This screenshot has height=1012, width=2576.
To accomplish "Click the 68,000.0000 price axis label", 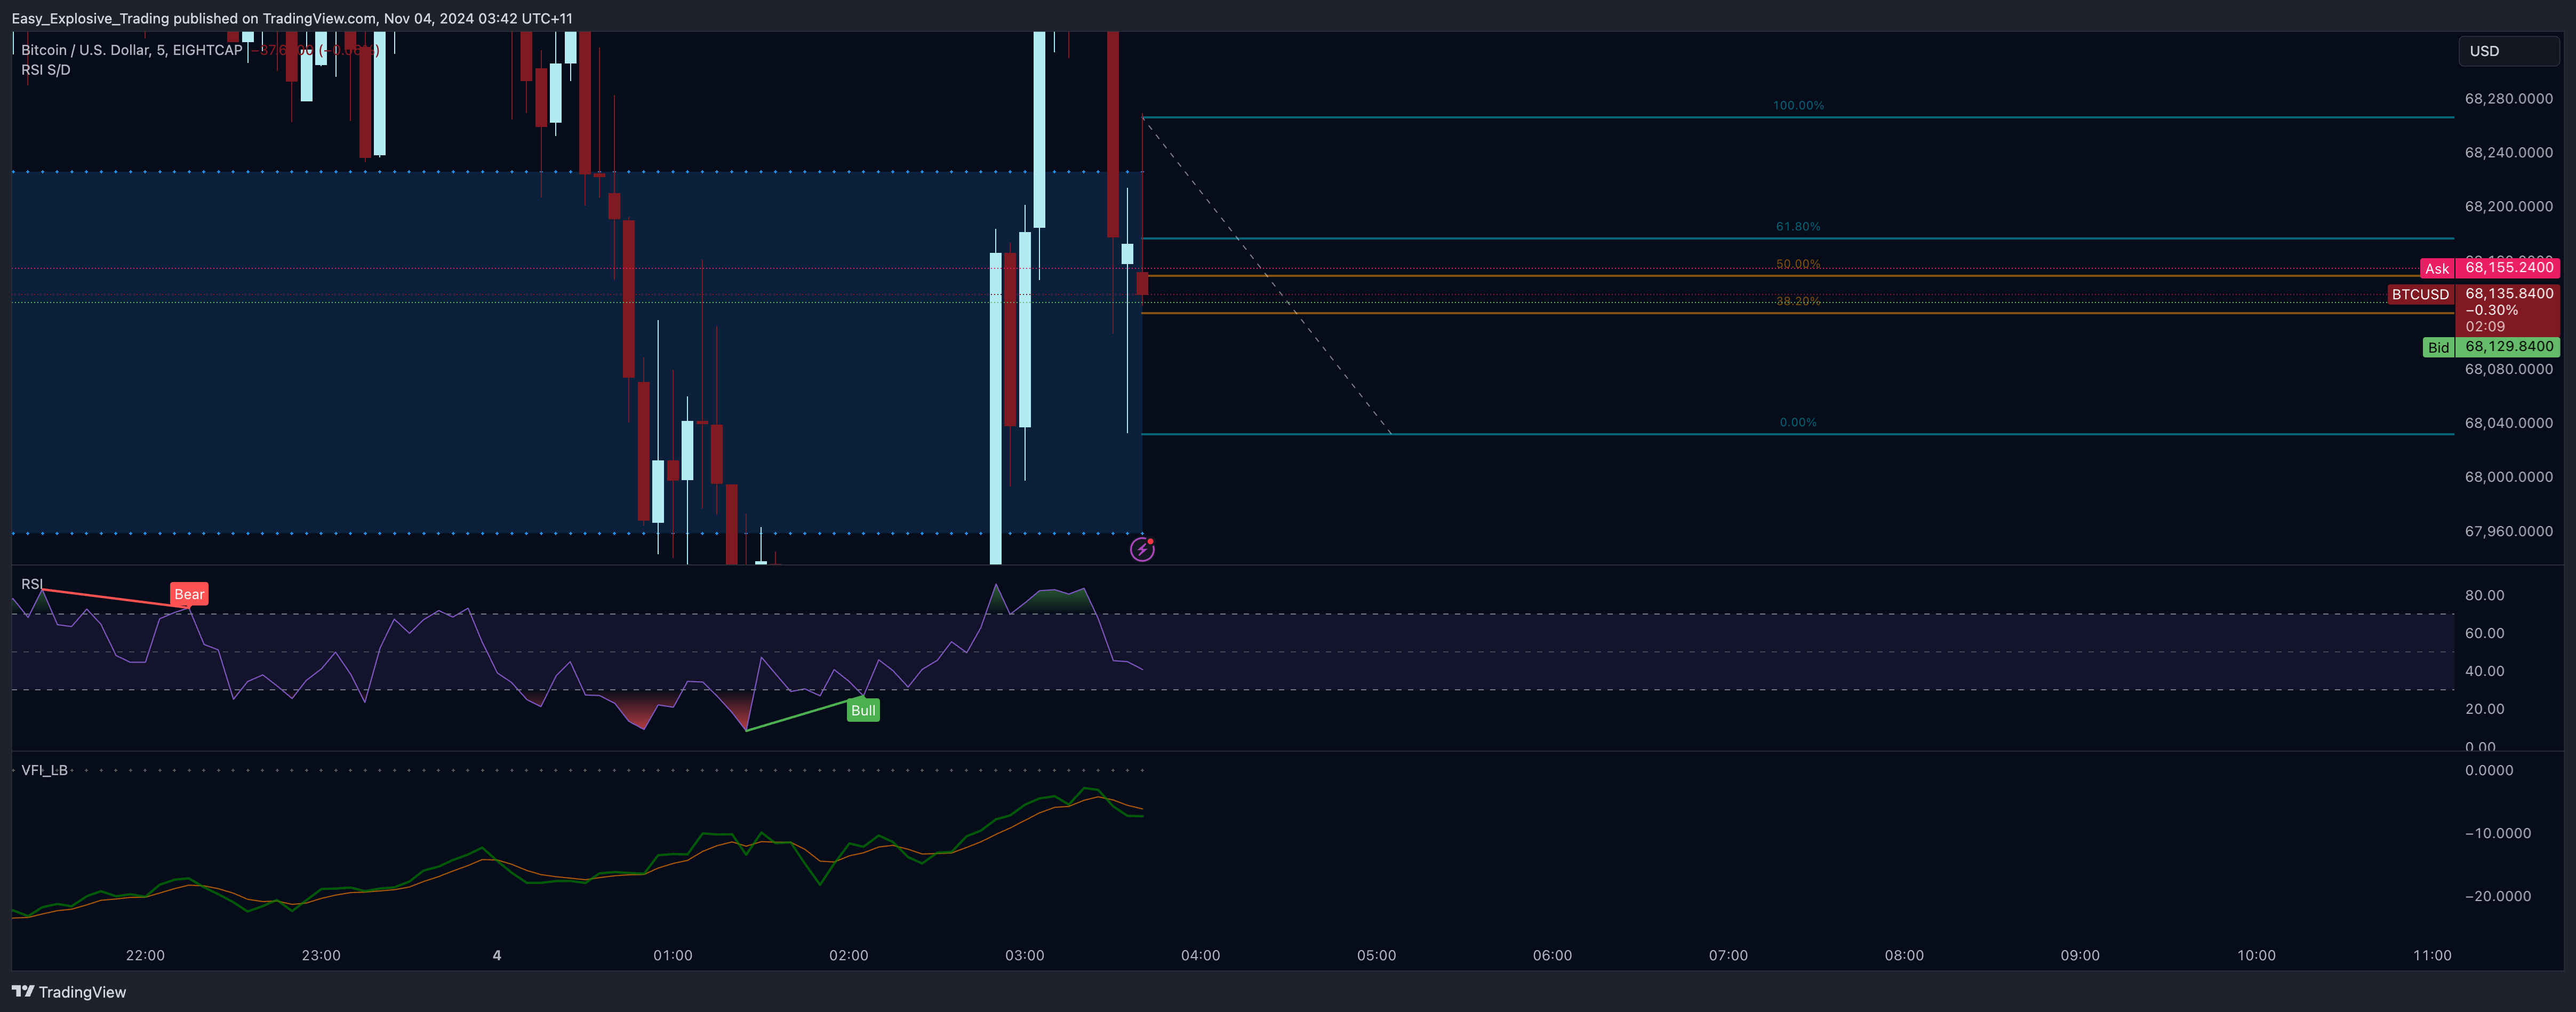I will click(x=2508, y=477).
